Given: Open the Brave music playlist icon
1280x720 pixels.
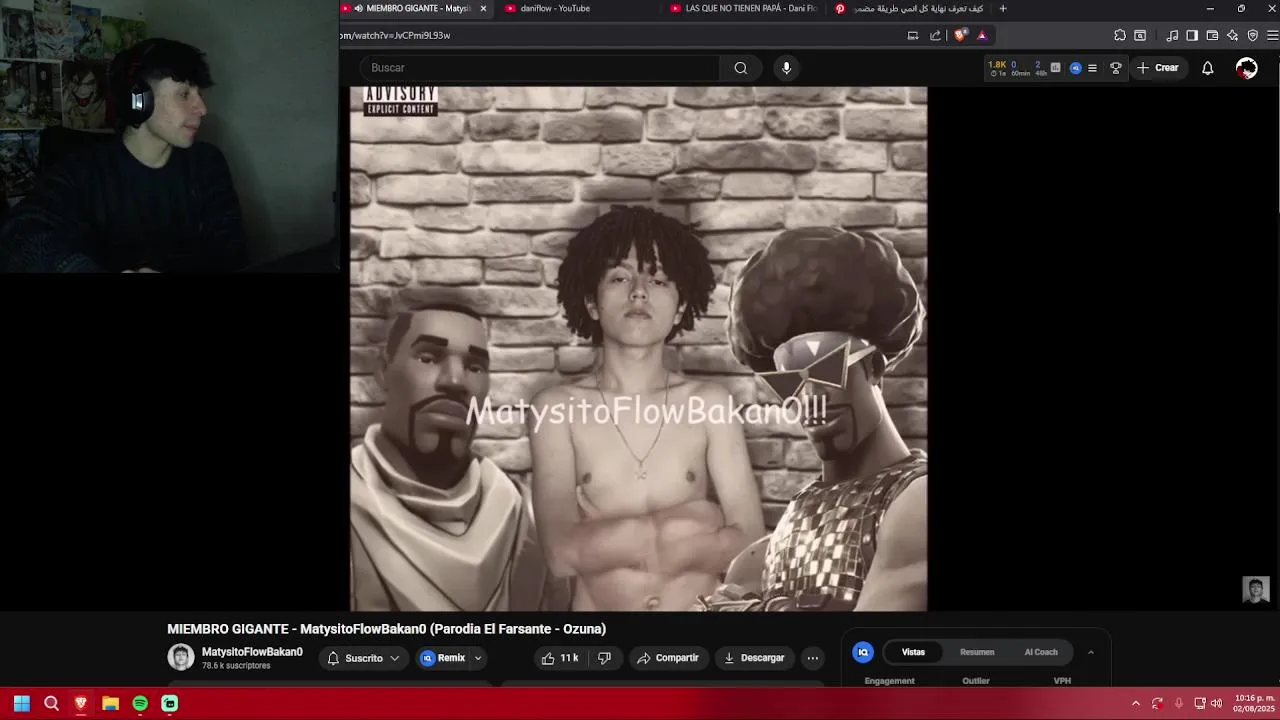Looking at the screenshot, I should (1172, 35).
